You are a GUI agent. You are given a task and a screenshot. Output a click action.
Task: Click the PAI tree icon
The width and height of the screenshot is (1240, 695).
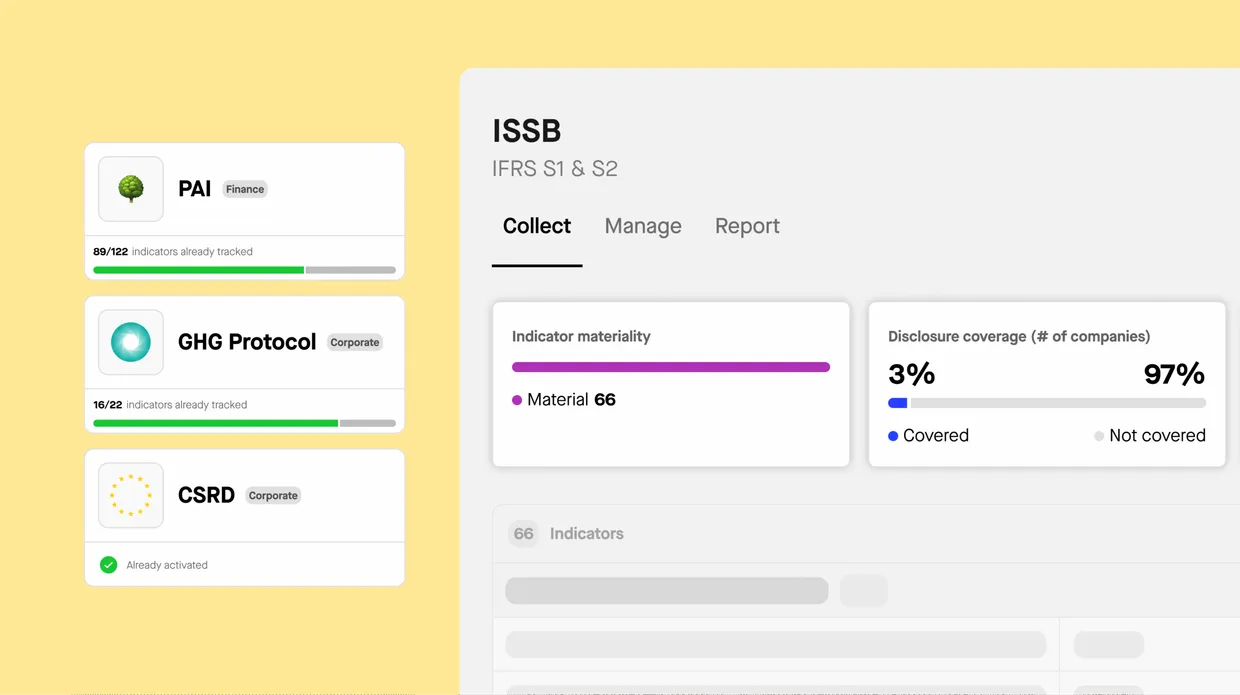coord(131,189)
